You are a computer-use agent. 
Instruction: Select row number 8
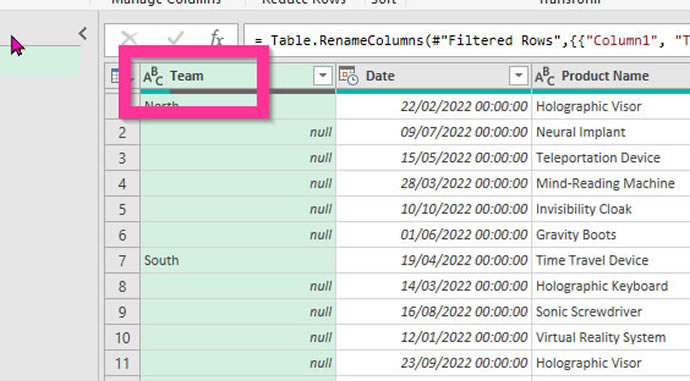pos(122,286)
